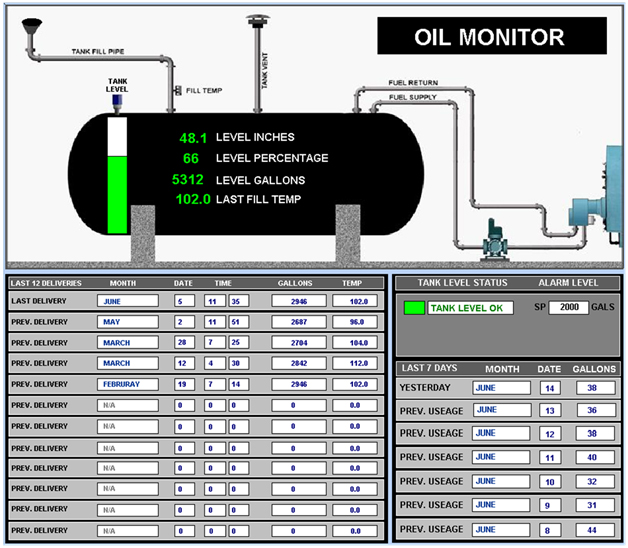
Task: Click the 102.0 last fill temp value
Action: pos(193,199)
